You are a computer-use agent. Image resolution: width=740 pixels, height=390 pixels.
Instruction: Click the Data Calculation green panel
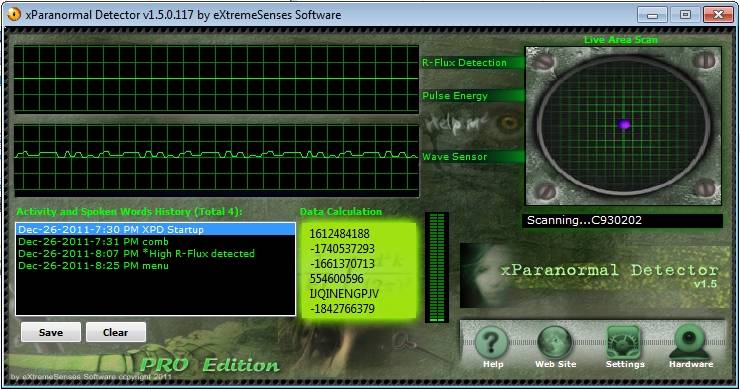(x=359, y=271)
